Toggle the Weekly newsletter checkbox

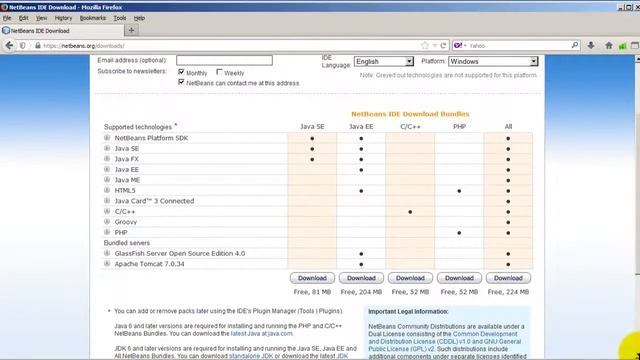pos(219,72)
